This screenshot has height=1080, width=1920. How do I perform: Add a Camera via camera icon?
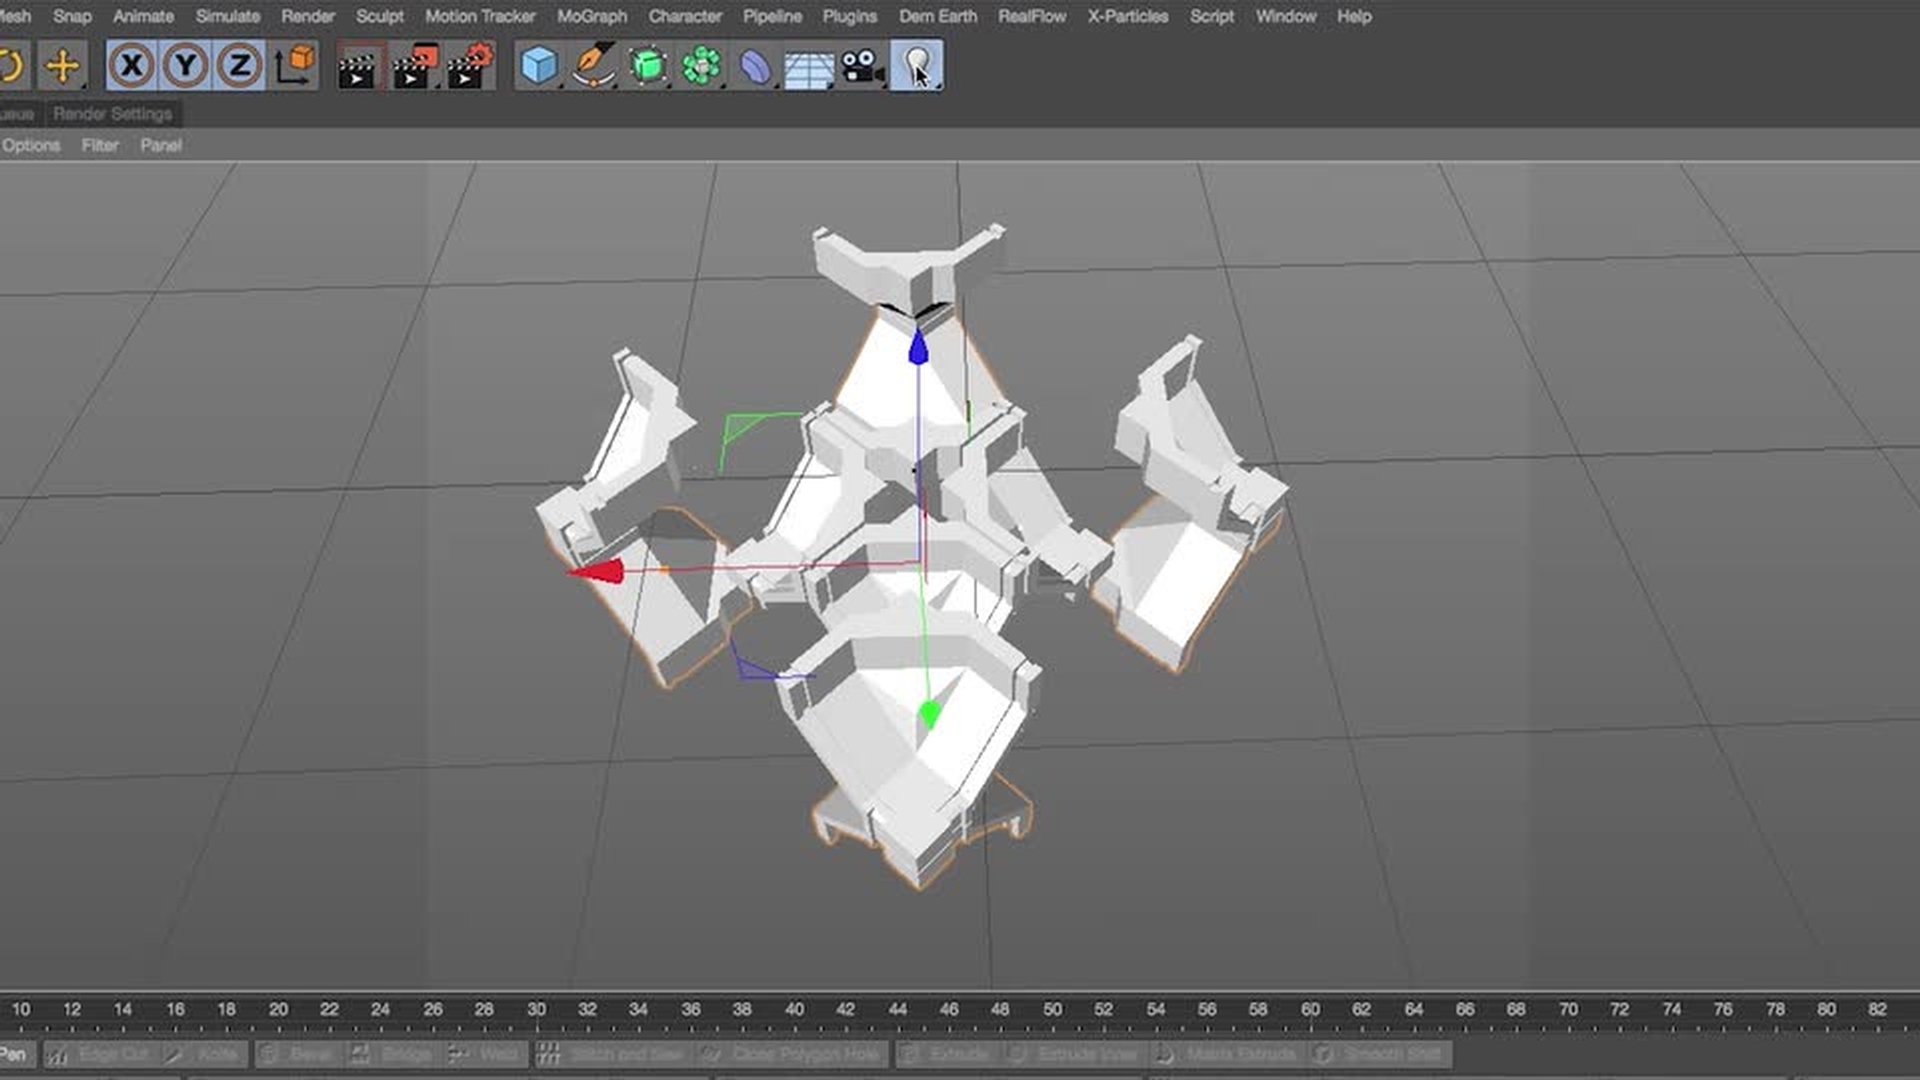pyautogui.click(x=863, y=67)
